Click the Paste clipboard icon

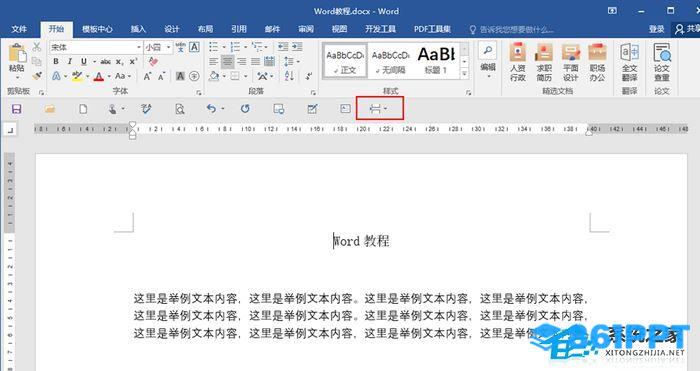coord(17,54)
